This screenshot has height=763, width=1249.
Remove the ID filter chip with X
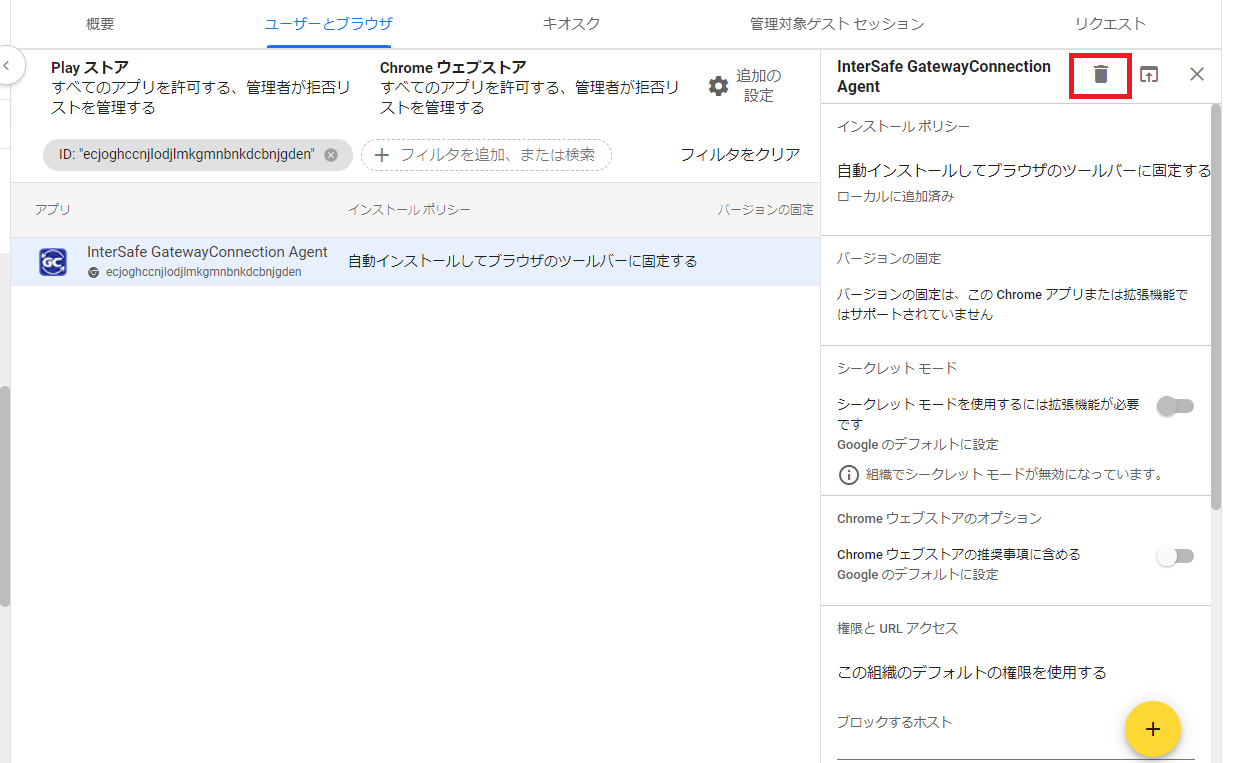pos(331,155)
